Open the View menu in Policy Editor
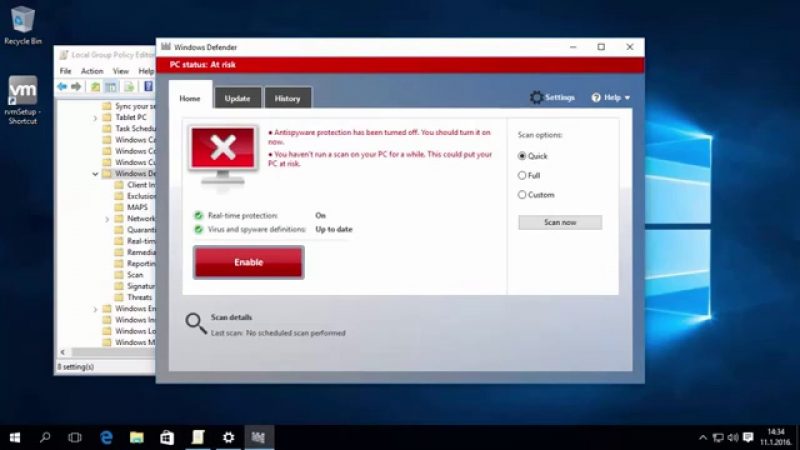This screenshot has height=450, width=800. (x=120, y=71)
